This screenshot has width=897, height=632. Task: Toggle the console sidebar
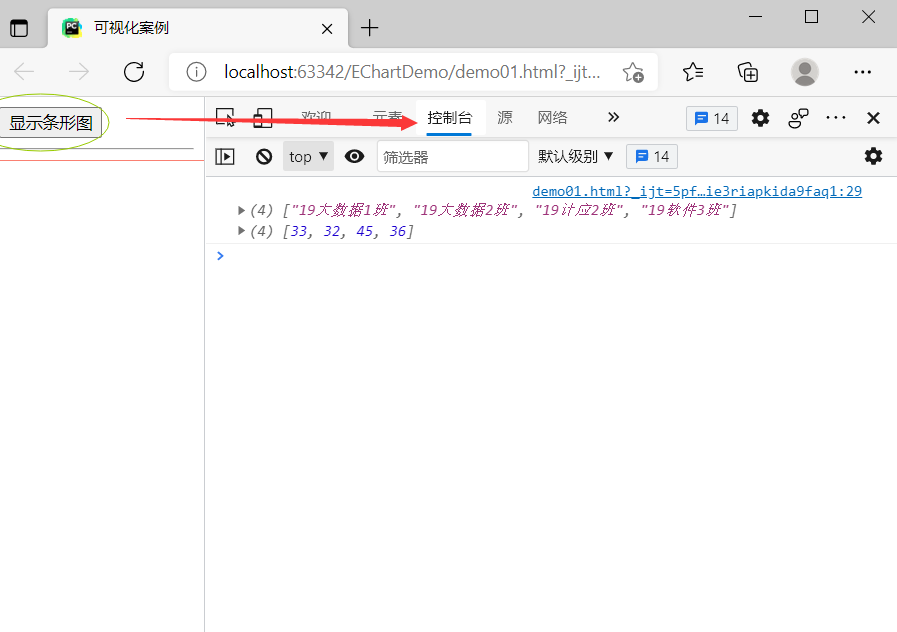pyautogui.click(x=225, y=156)
